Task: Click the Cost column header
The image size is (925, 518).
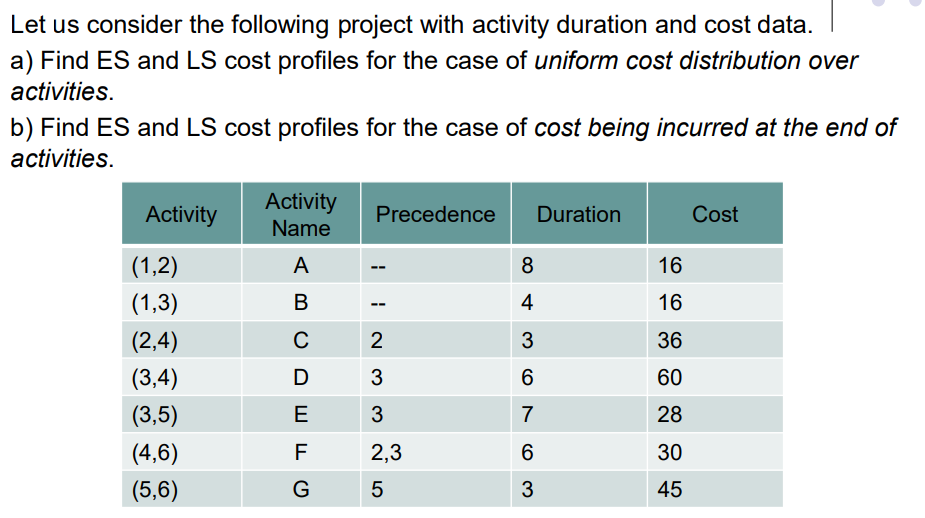Action: [x=715, y=214]
